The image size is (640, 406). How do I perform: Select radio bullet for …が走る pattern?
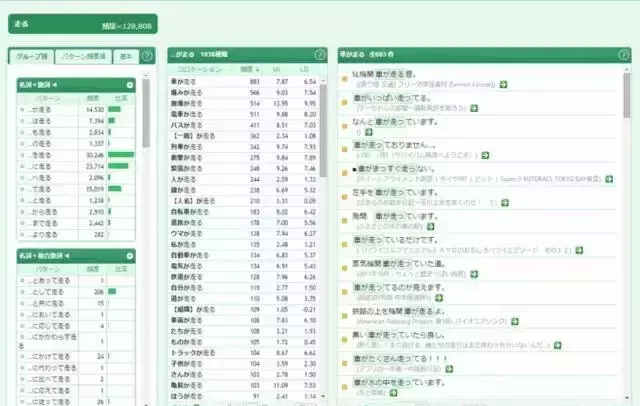point(22,107)
